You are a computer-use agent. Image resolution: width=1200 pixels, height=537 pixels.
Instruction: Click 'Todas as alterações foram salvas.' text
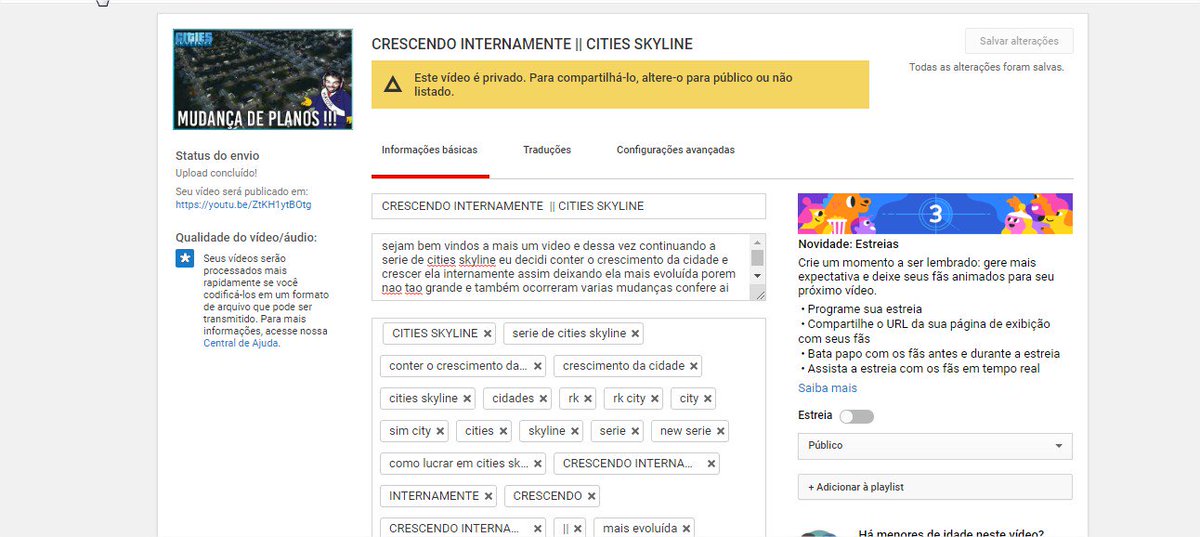click(x=987, y=68)
